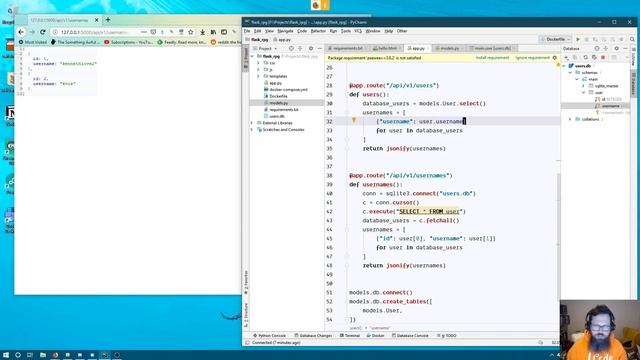The height and width of the screenshot is (360, 640).
Task: Open the TODO tool window
Action: (447, 336)
